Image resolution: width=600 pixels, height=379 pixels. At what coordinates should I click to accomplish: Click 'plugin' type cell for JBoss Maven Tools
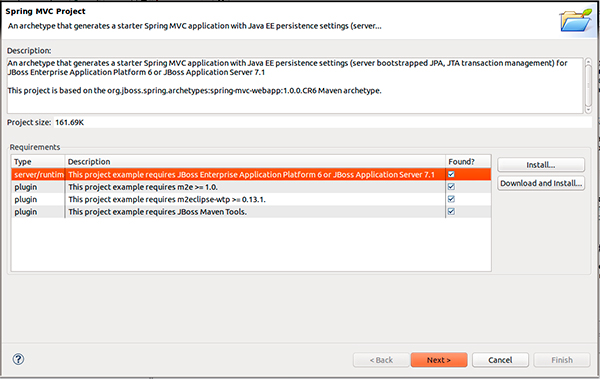[x=26, y=212]
